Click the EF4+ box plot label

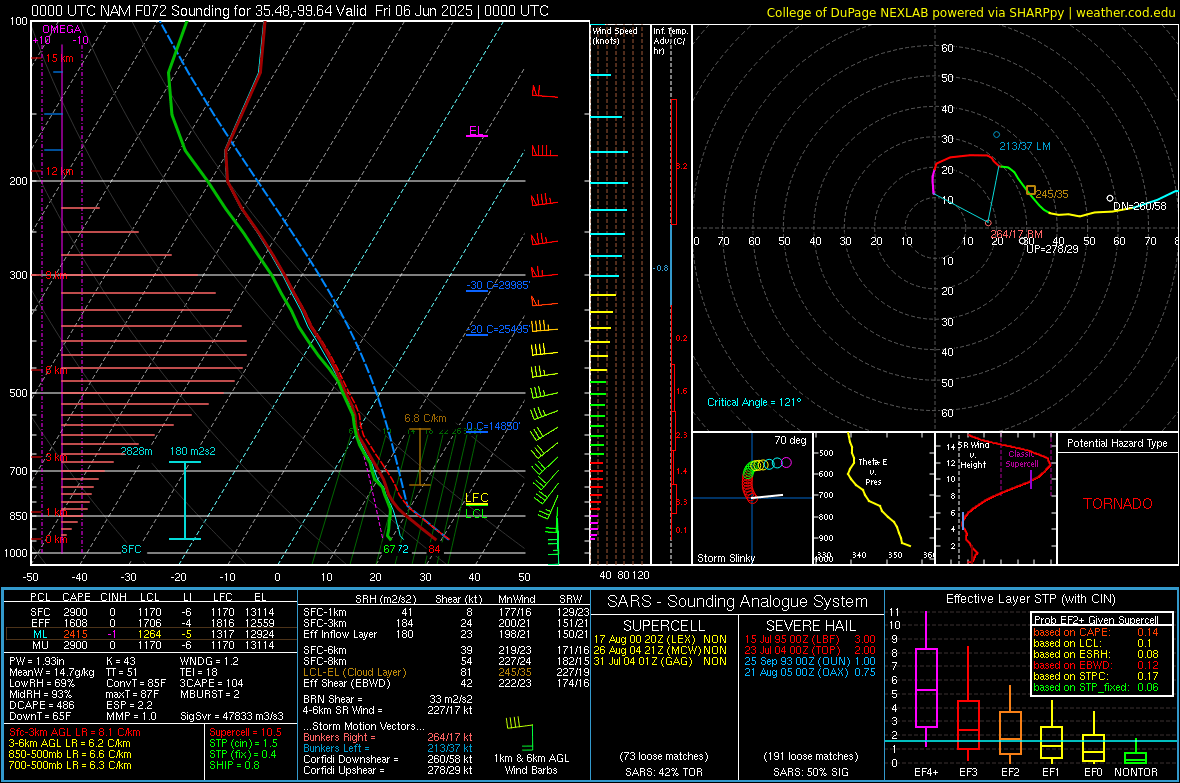pyautogui.click(x=926, y=772)
